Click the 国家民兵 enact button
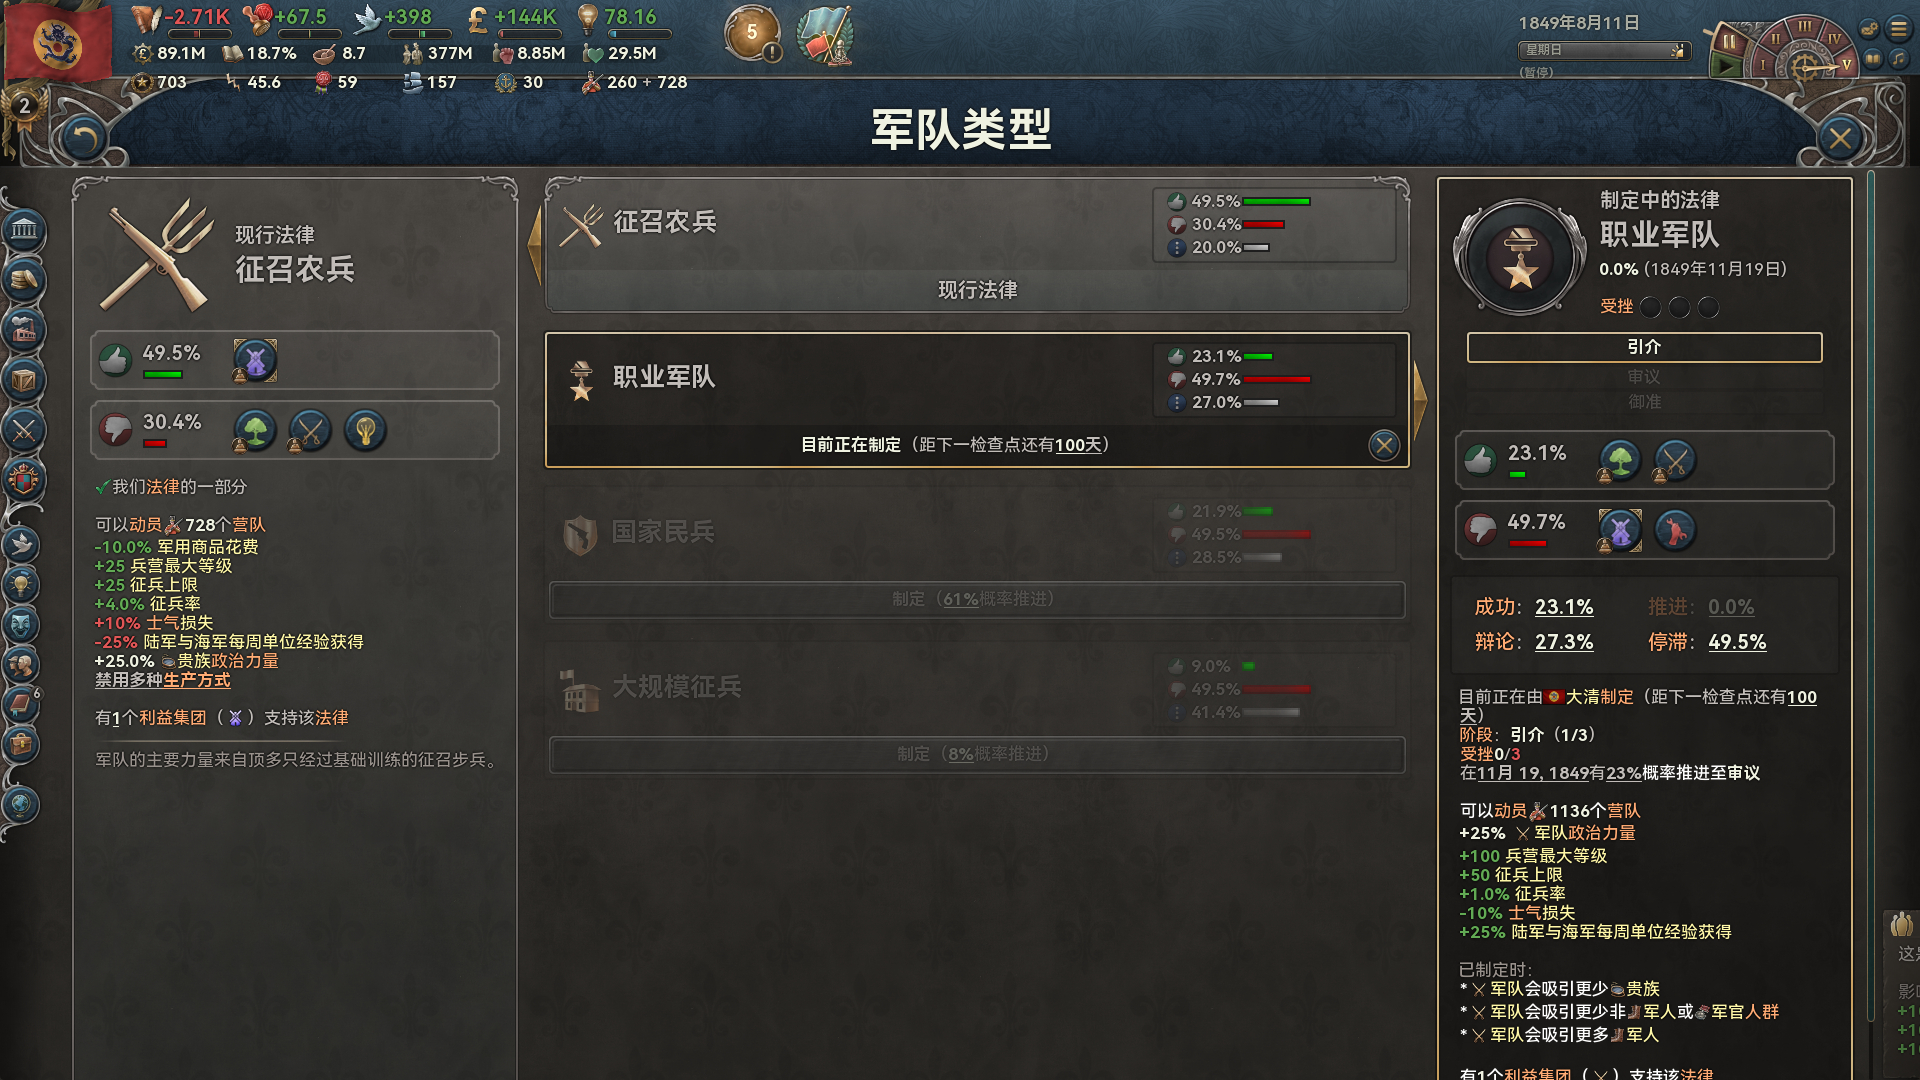Image resolution: width=1920 pixels, height=1080 pixels. tap(977, 599)
